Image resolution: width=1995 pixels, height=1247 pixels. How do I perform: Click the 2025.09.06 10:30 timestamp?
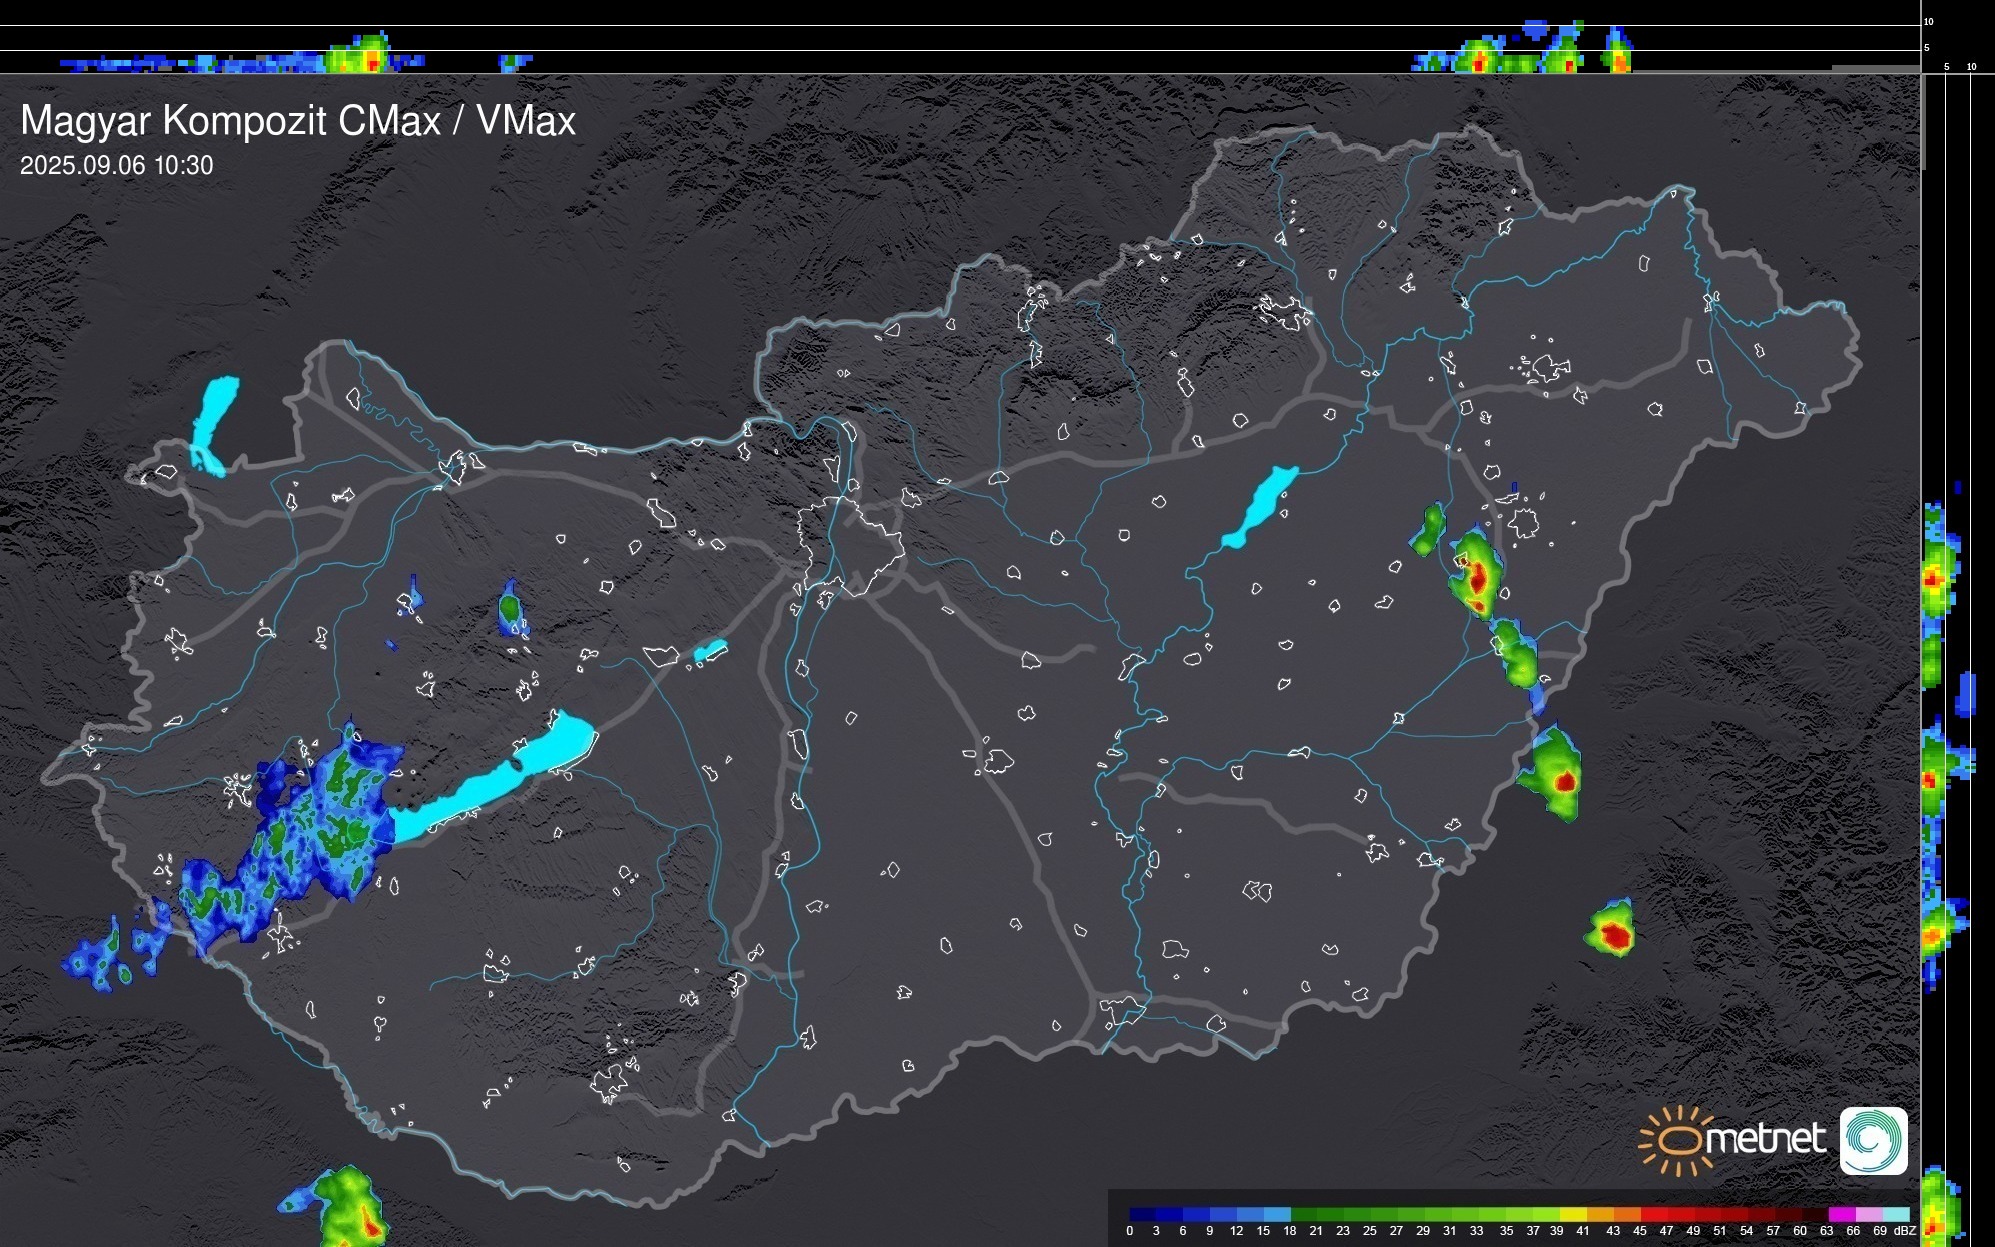click(116, 166)
